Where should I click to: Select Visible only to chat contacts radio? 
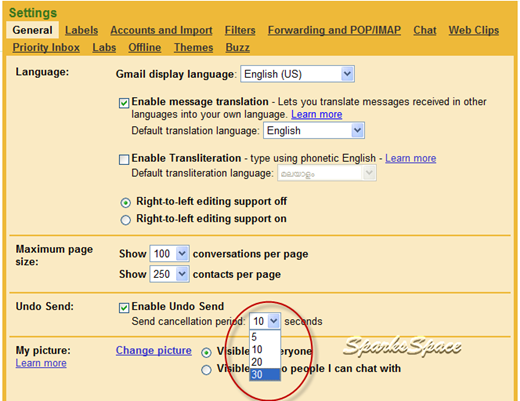(x=206, y=370)
